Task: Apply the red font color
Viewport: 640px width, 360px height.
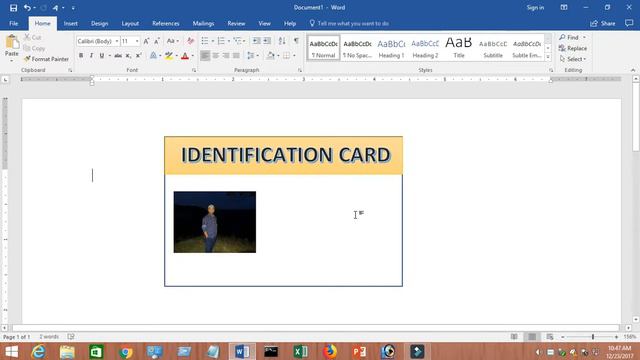Action: [185, 56]
